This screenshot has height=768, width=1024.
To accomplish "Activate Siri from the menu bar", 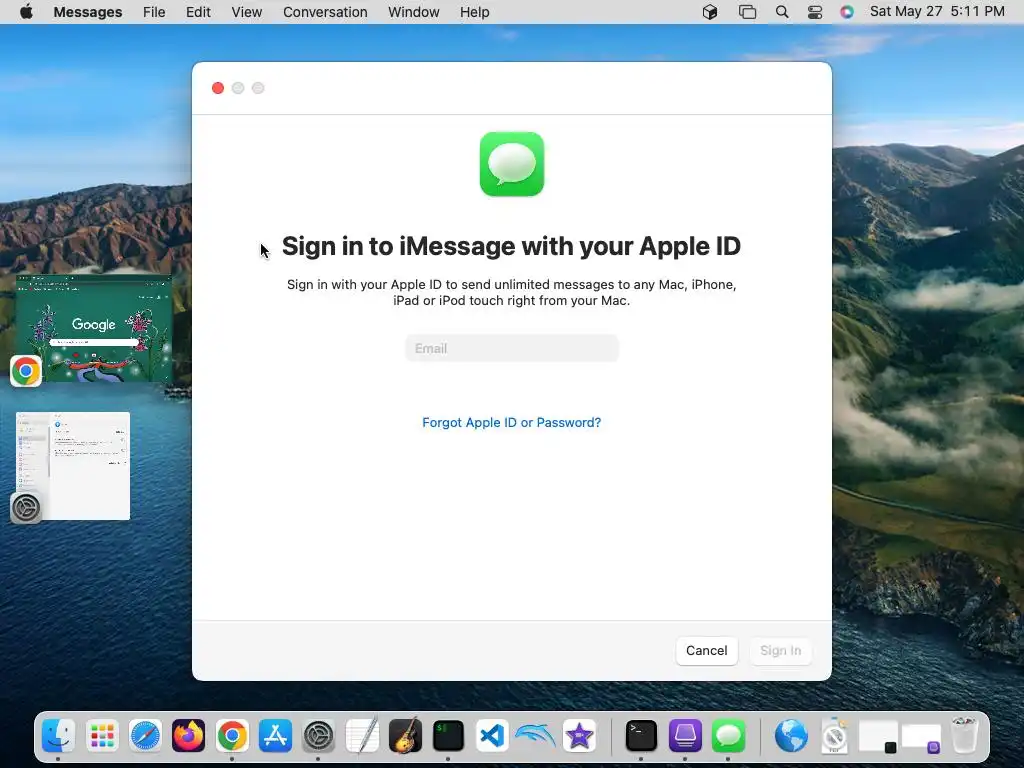I will tap(846, 12).
